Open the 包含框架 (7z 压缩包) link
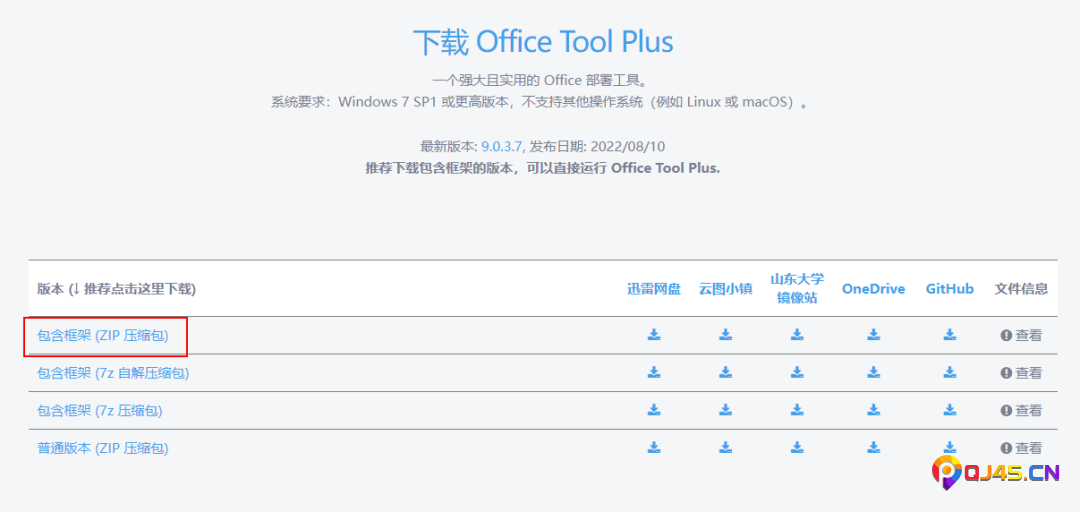The width and height of the screenshot is (1080, 512). coord(100,411)
